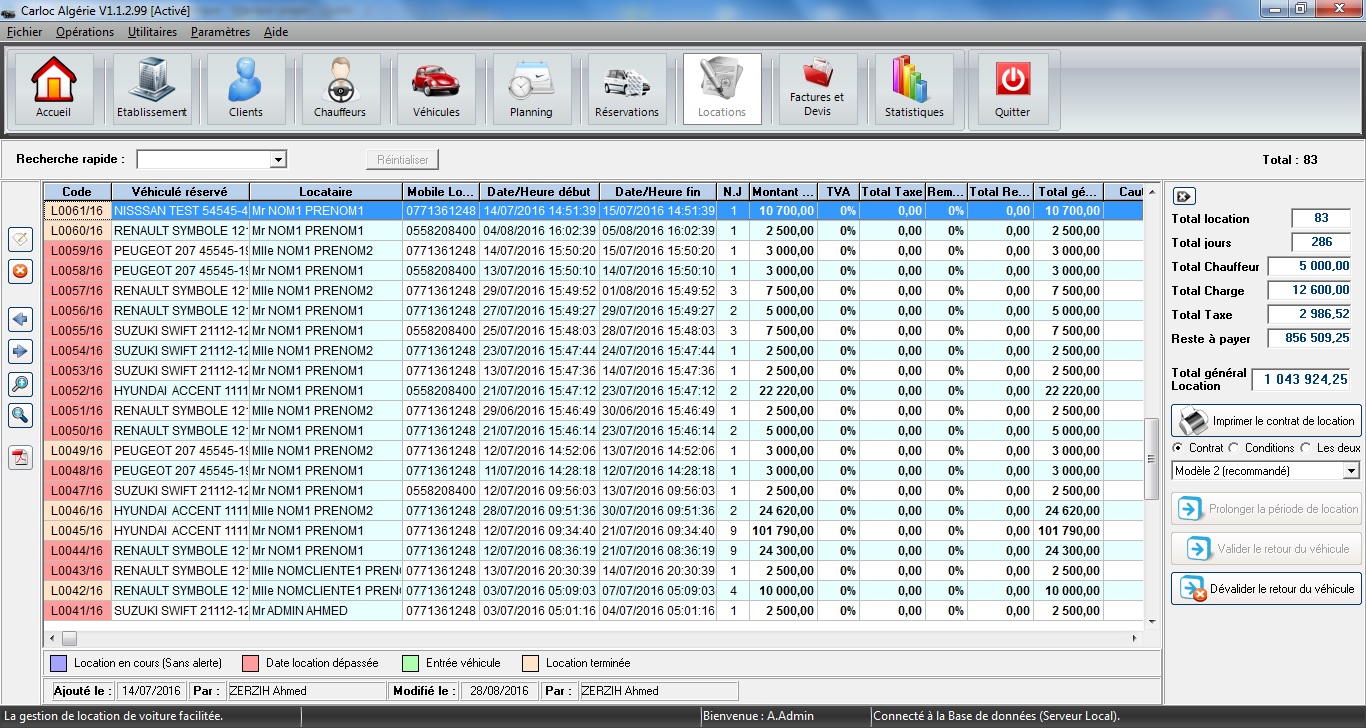Click Imprimer le contrat de location

click(x=1266, y=421)
